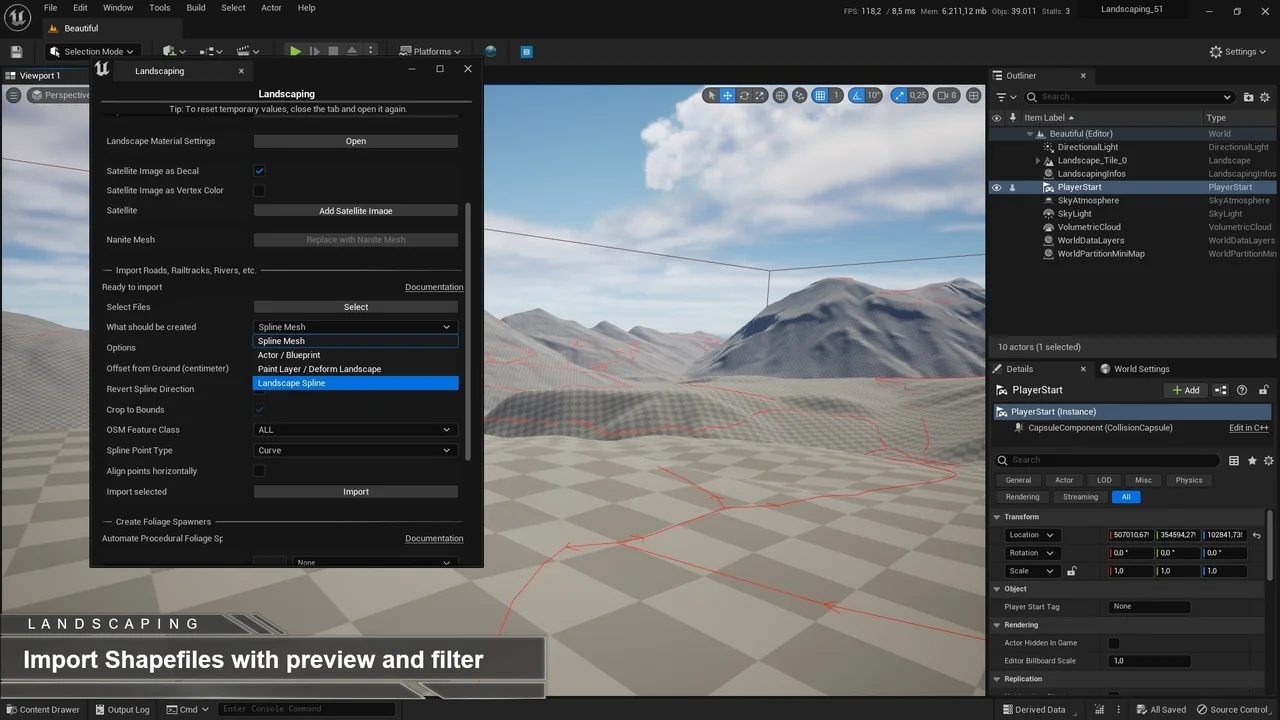This screenshot has width=1280, height=720.
Task: Toggle grid snapping icon in viewport toolbar
Action: point(820,96)
